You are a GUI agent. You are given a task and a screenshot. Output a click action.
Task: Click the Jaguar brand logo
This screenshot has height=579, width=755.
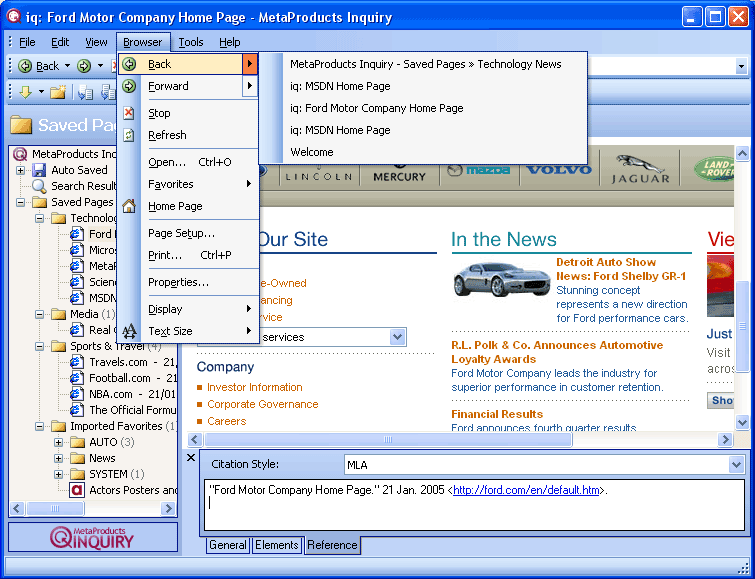coord(640,169)
